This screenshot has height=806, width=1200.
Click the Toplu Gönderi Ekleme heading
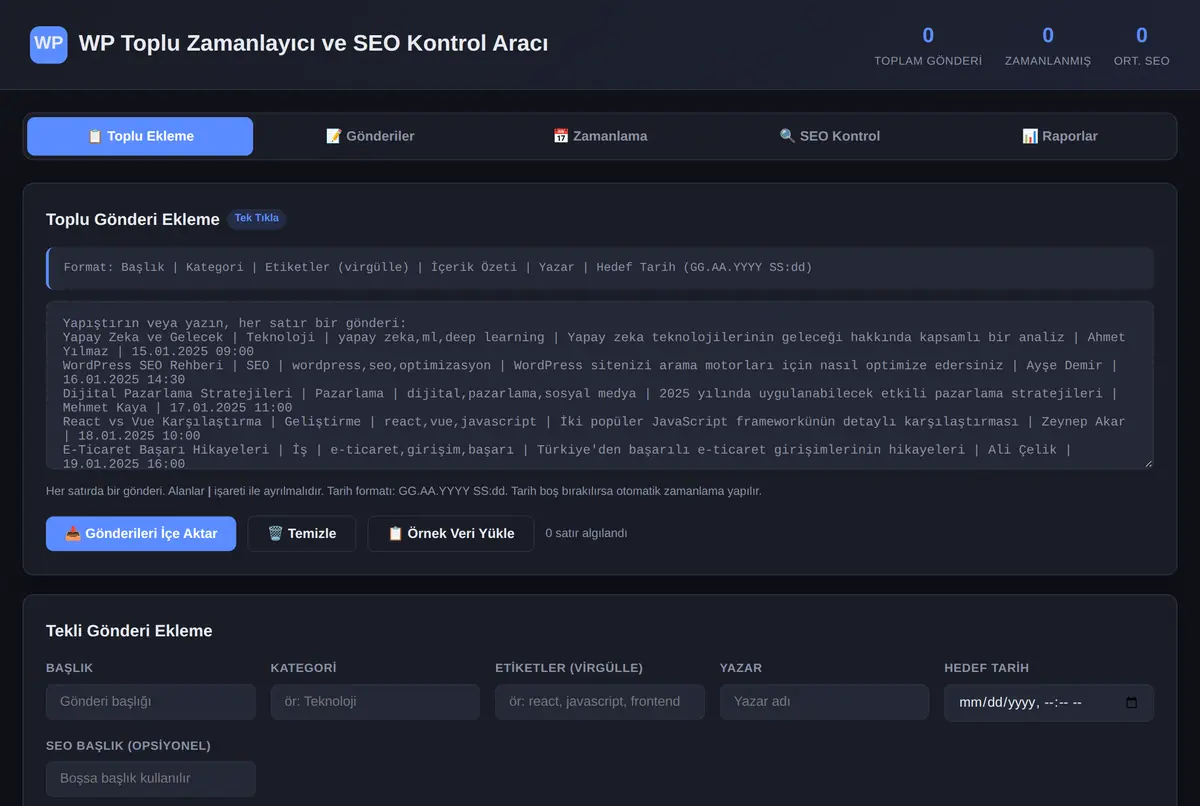pyautogui.click(x=133, y=219)
